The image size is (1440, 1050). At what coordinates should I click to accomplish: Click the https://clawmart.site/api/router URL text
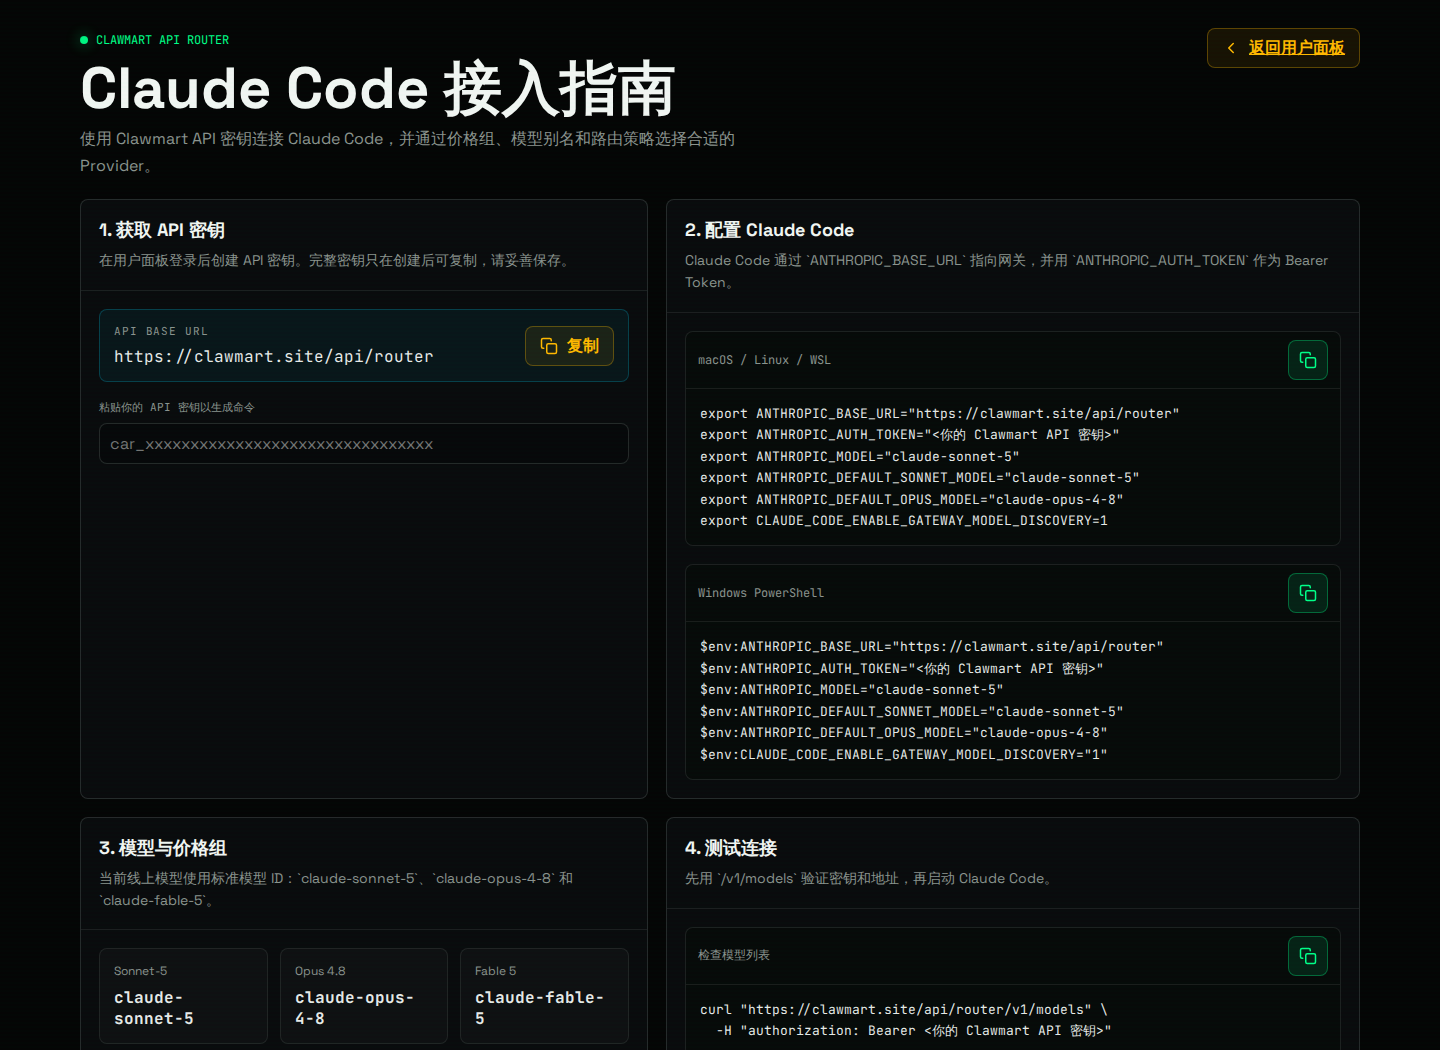click(x=274, y=357)
